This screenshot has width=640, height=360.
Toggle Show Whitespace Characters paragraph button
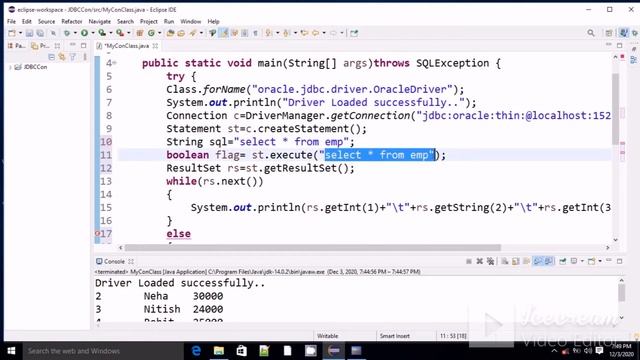(x=255, y=33)
